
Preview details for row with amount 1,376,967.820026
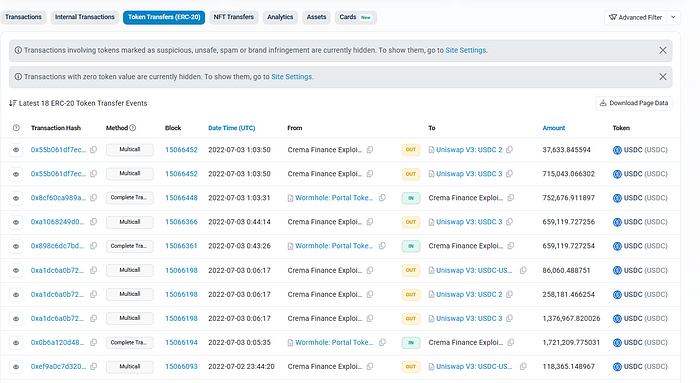coord(16,319)
